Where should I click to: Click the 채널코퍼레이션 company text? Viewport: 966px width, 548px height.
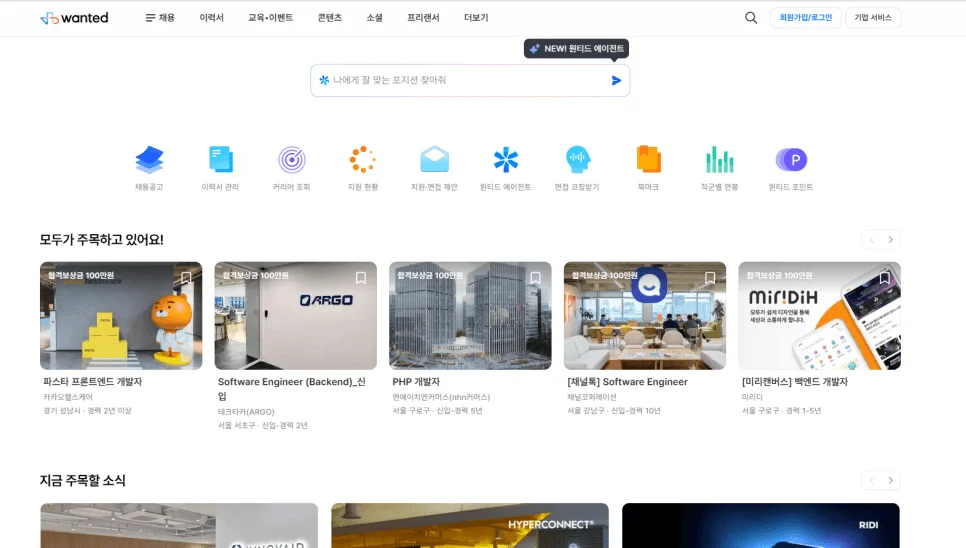click(591, 397)
